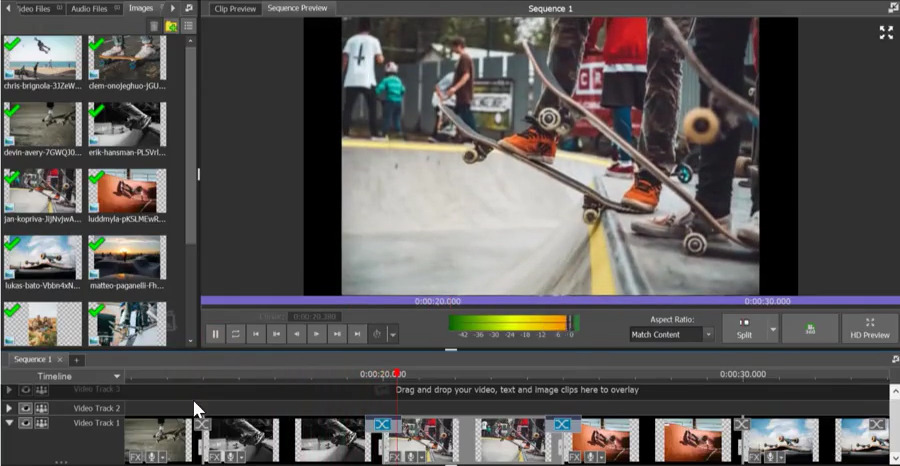Open the blue highlighted transition before playhead
Viewport: 900px width, 466px height.
(382, 425)
